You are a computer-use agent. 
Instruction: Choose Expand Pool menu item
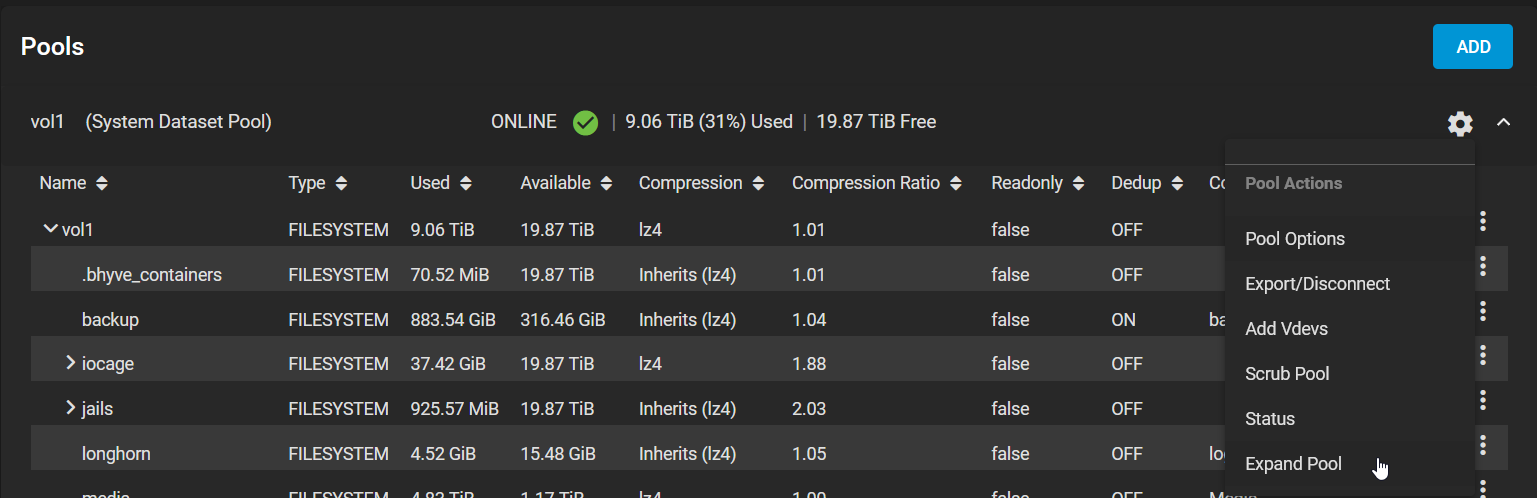point(1293,464)
